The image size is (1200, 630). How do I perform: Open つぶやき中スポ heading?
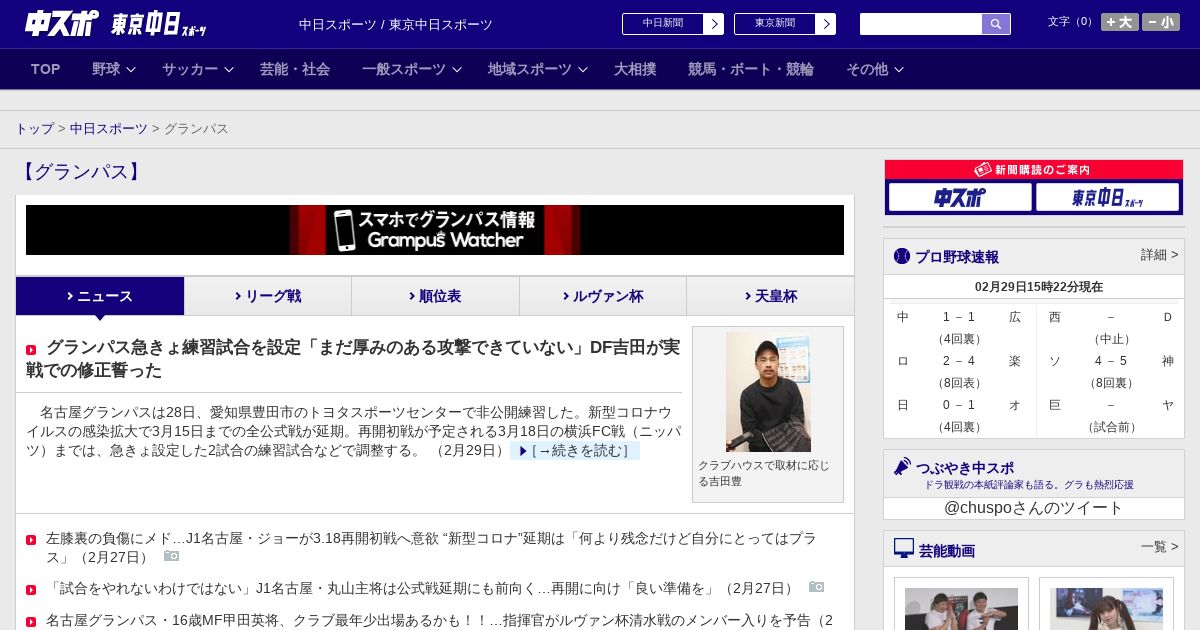click(x=964, y=468)
